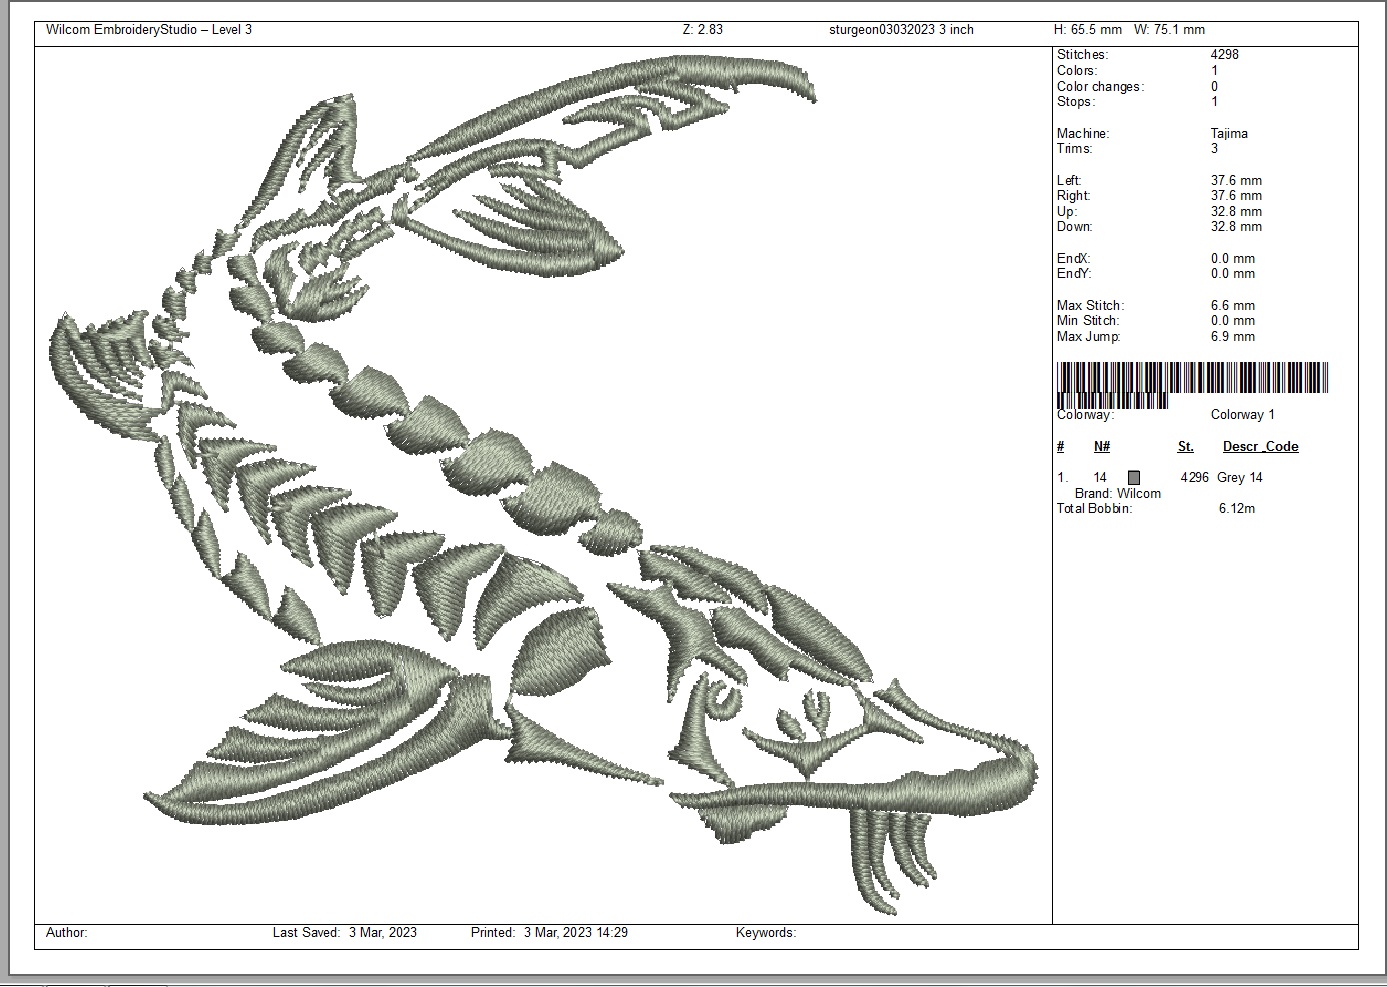Click the Z: 2.83 zoom value
The image size is (1387, 987).
[x=702, y=30]
